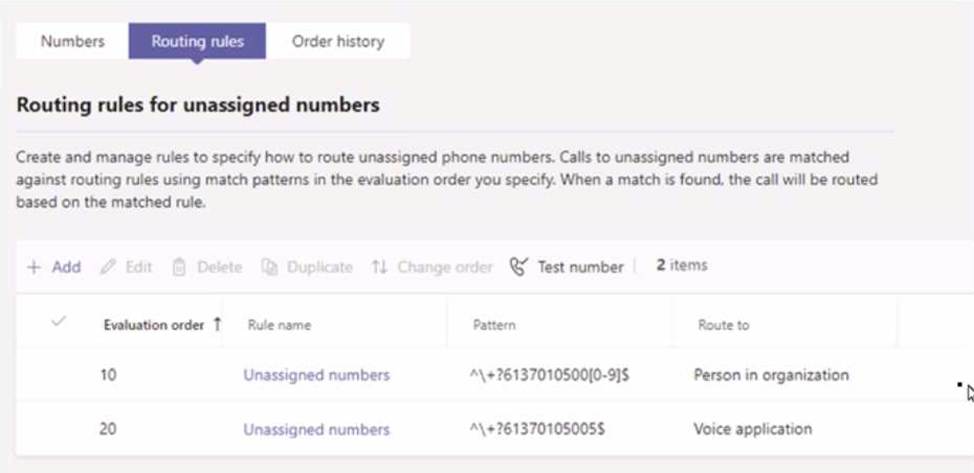Click the Edit pencil icon
This screenshot has height=473, width=974.
[109, 267]
